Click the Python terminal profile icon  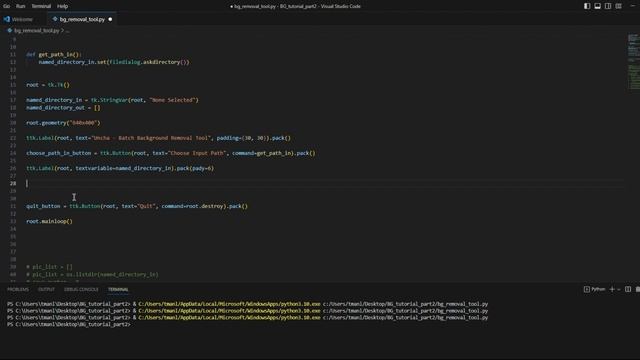tap(587, 289)
